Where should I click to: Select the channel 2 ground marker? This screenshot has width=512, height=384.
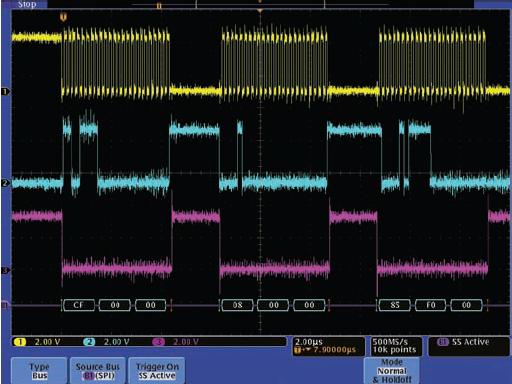pos(5,183)
